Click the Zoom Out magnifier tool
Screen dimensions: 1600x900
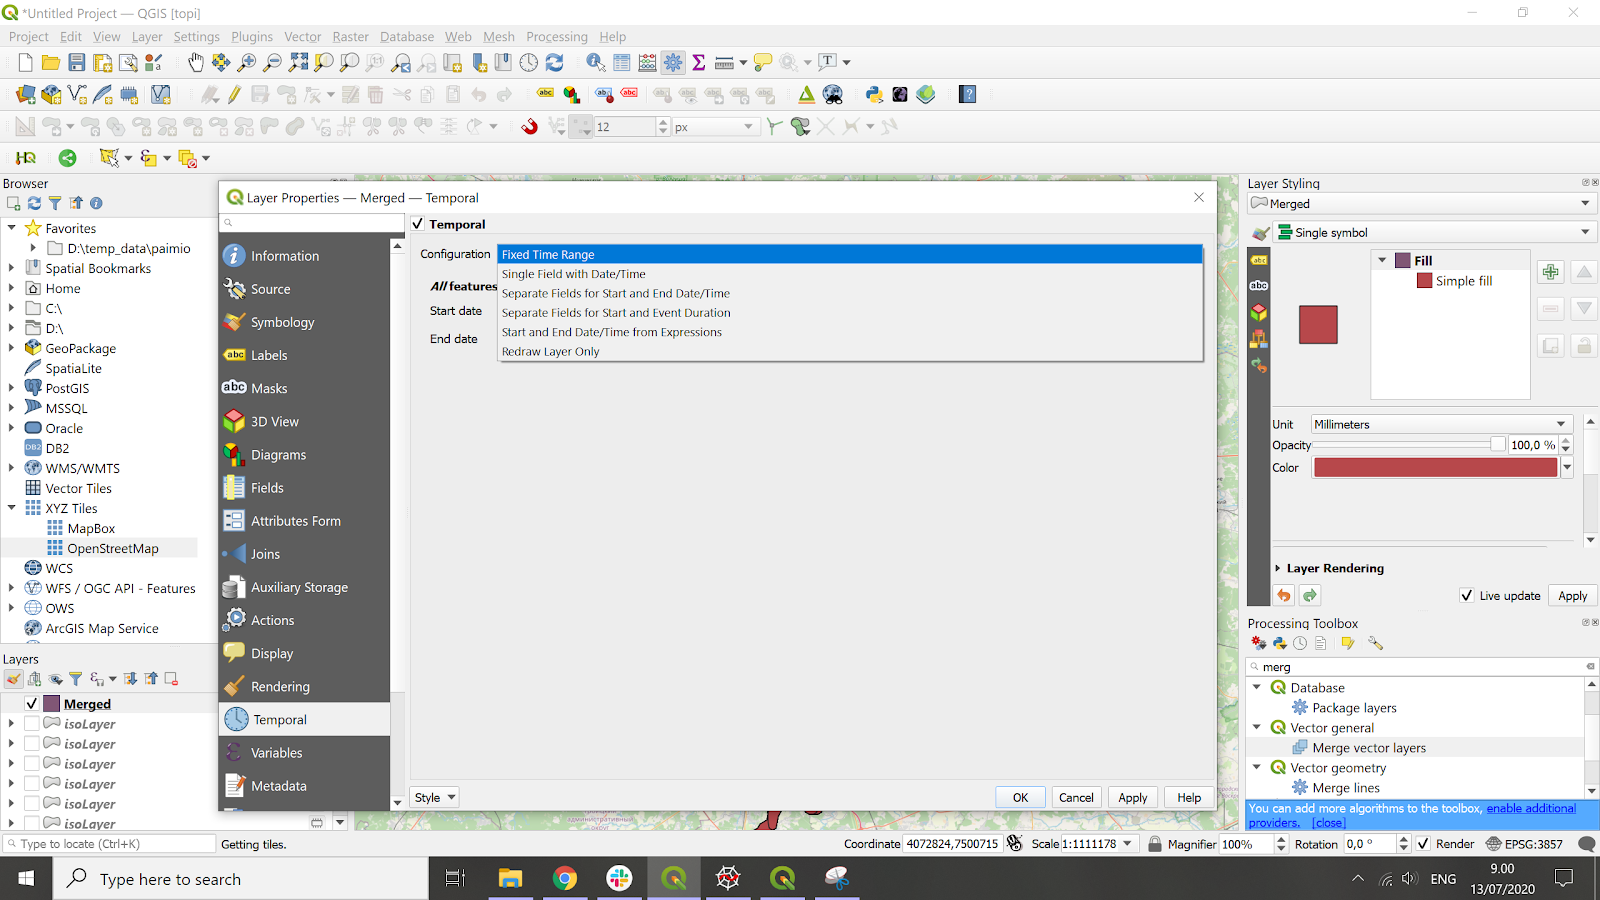coord(272,63)
